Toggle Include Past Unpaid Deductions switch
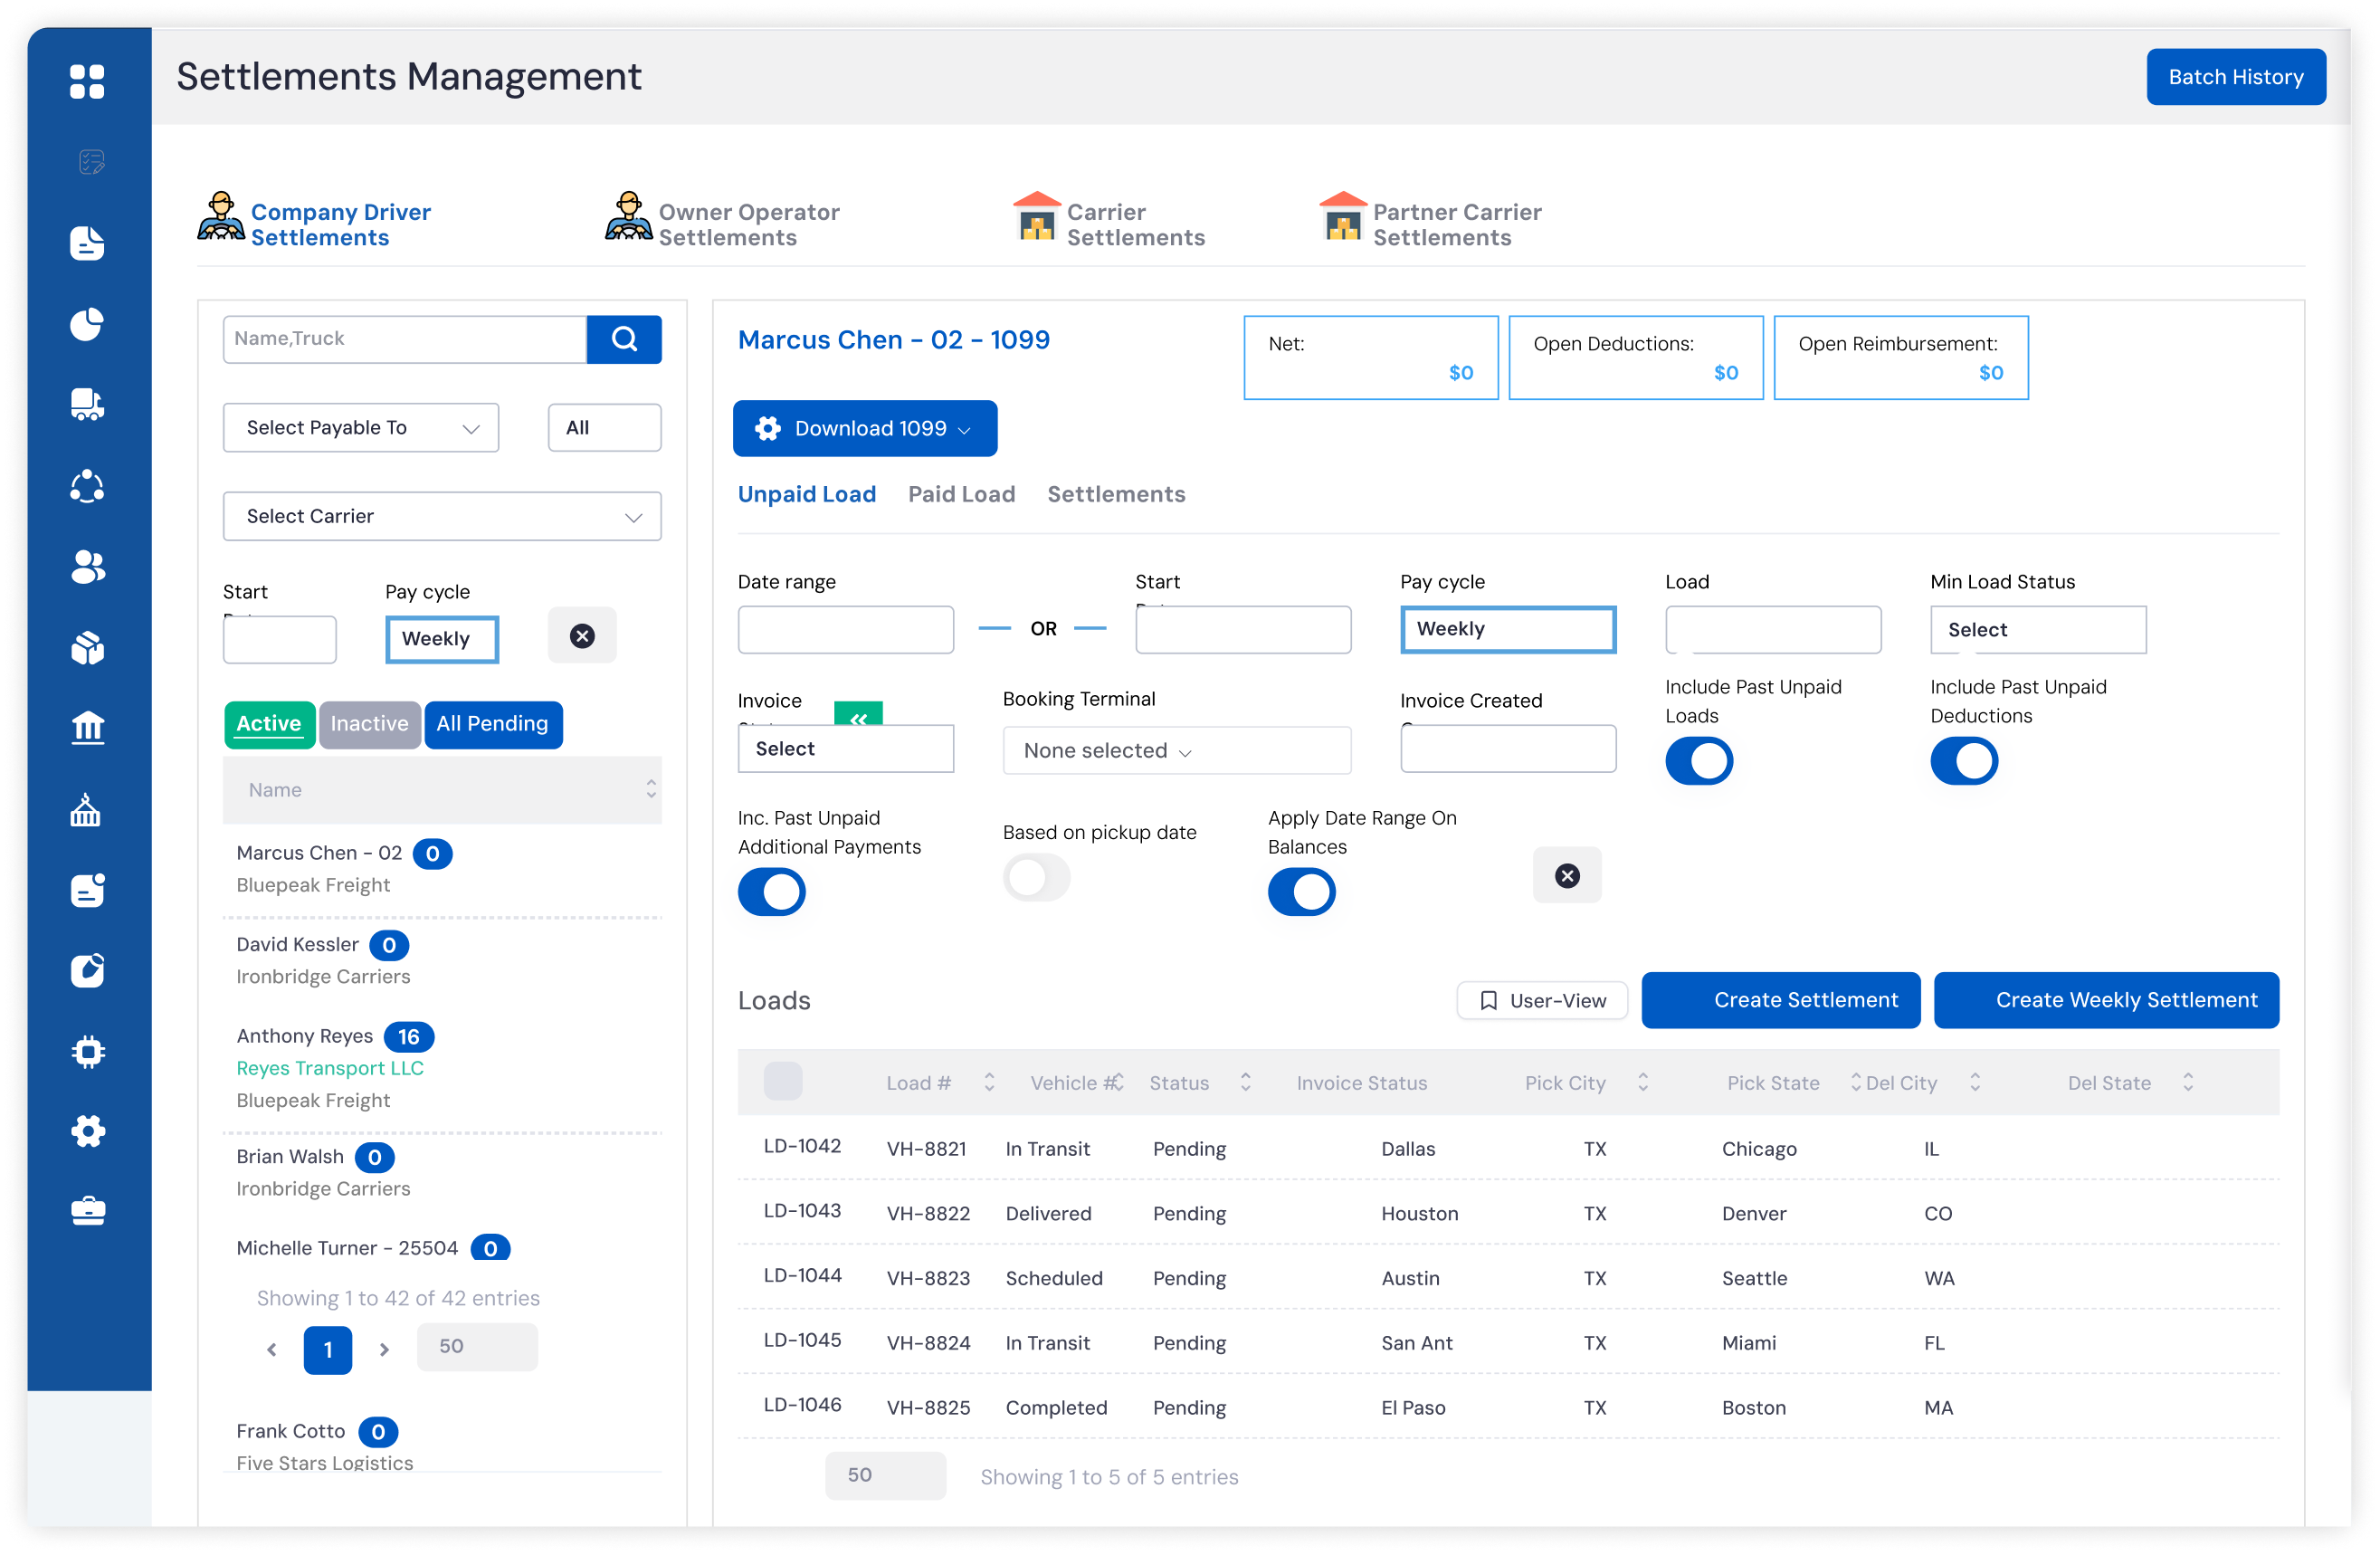The width and height of the screenshot is (2380, 1555). (1964, 761)
